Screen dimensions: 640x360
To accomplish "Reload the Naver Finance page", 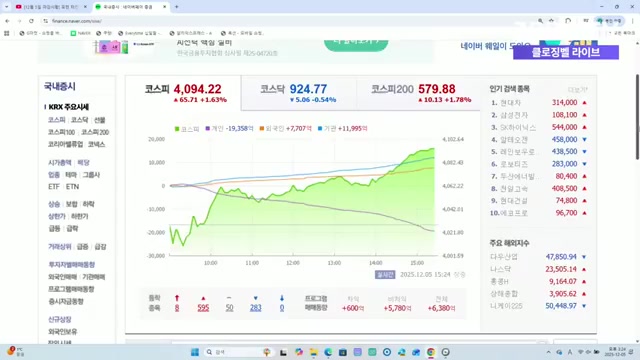I will pos(31,21).
